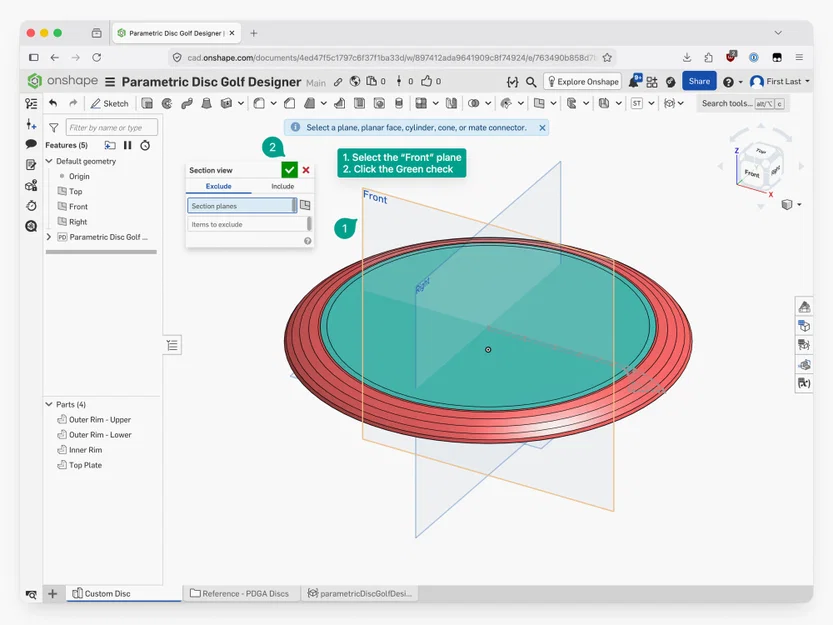
Task: Select the Loft tool
Action: tap(206, 104)
